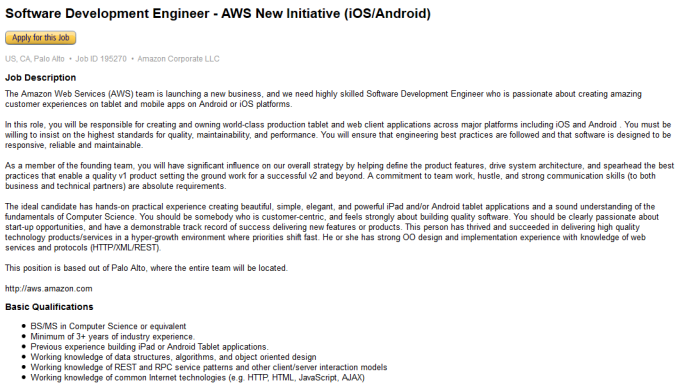Viewport: 680px width, 388px height.
Task: Click the US, CA, Palo Alto location
Action: 35,59
